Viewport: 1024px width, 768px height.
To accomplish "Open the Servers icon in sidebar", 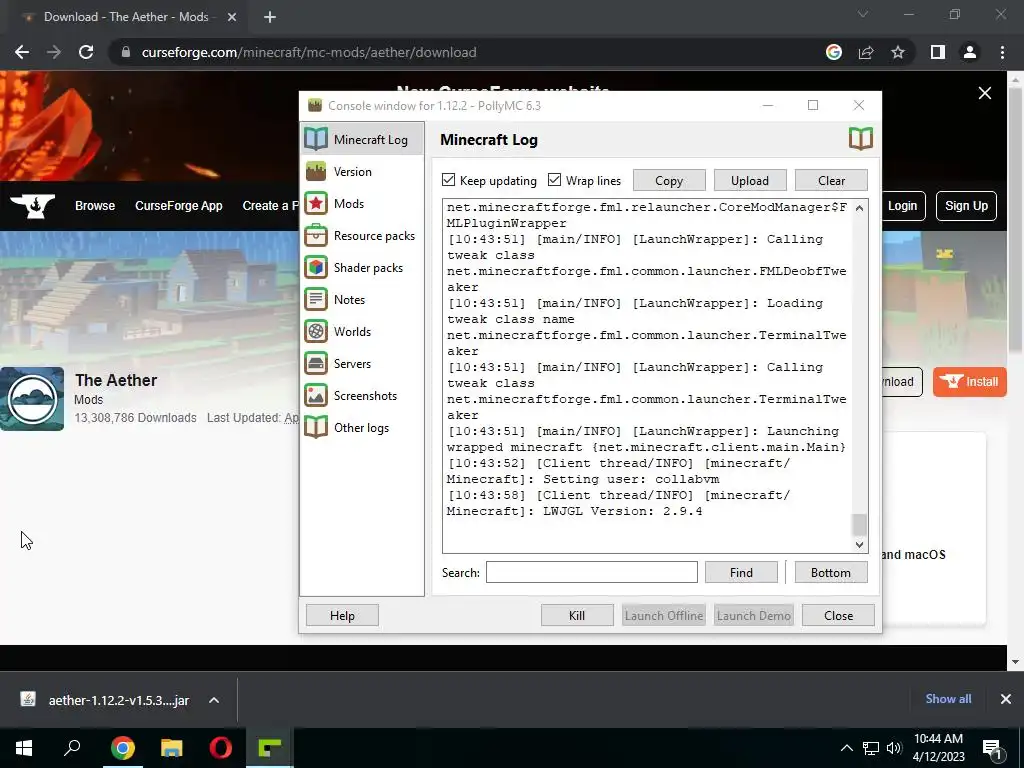I will 316,363.
